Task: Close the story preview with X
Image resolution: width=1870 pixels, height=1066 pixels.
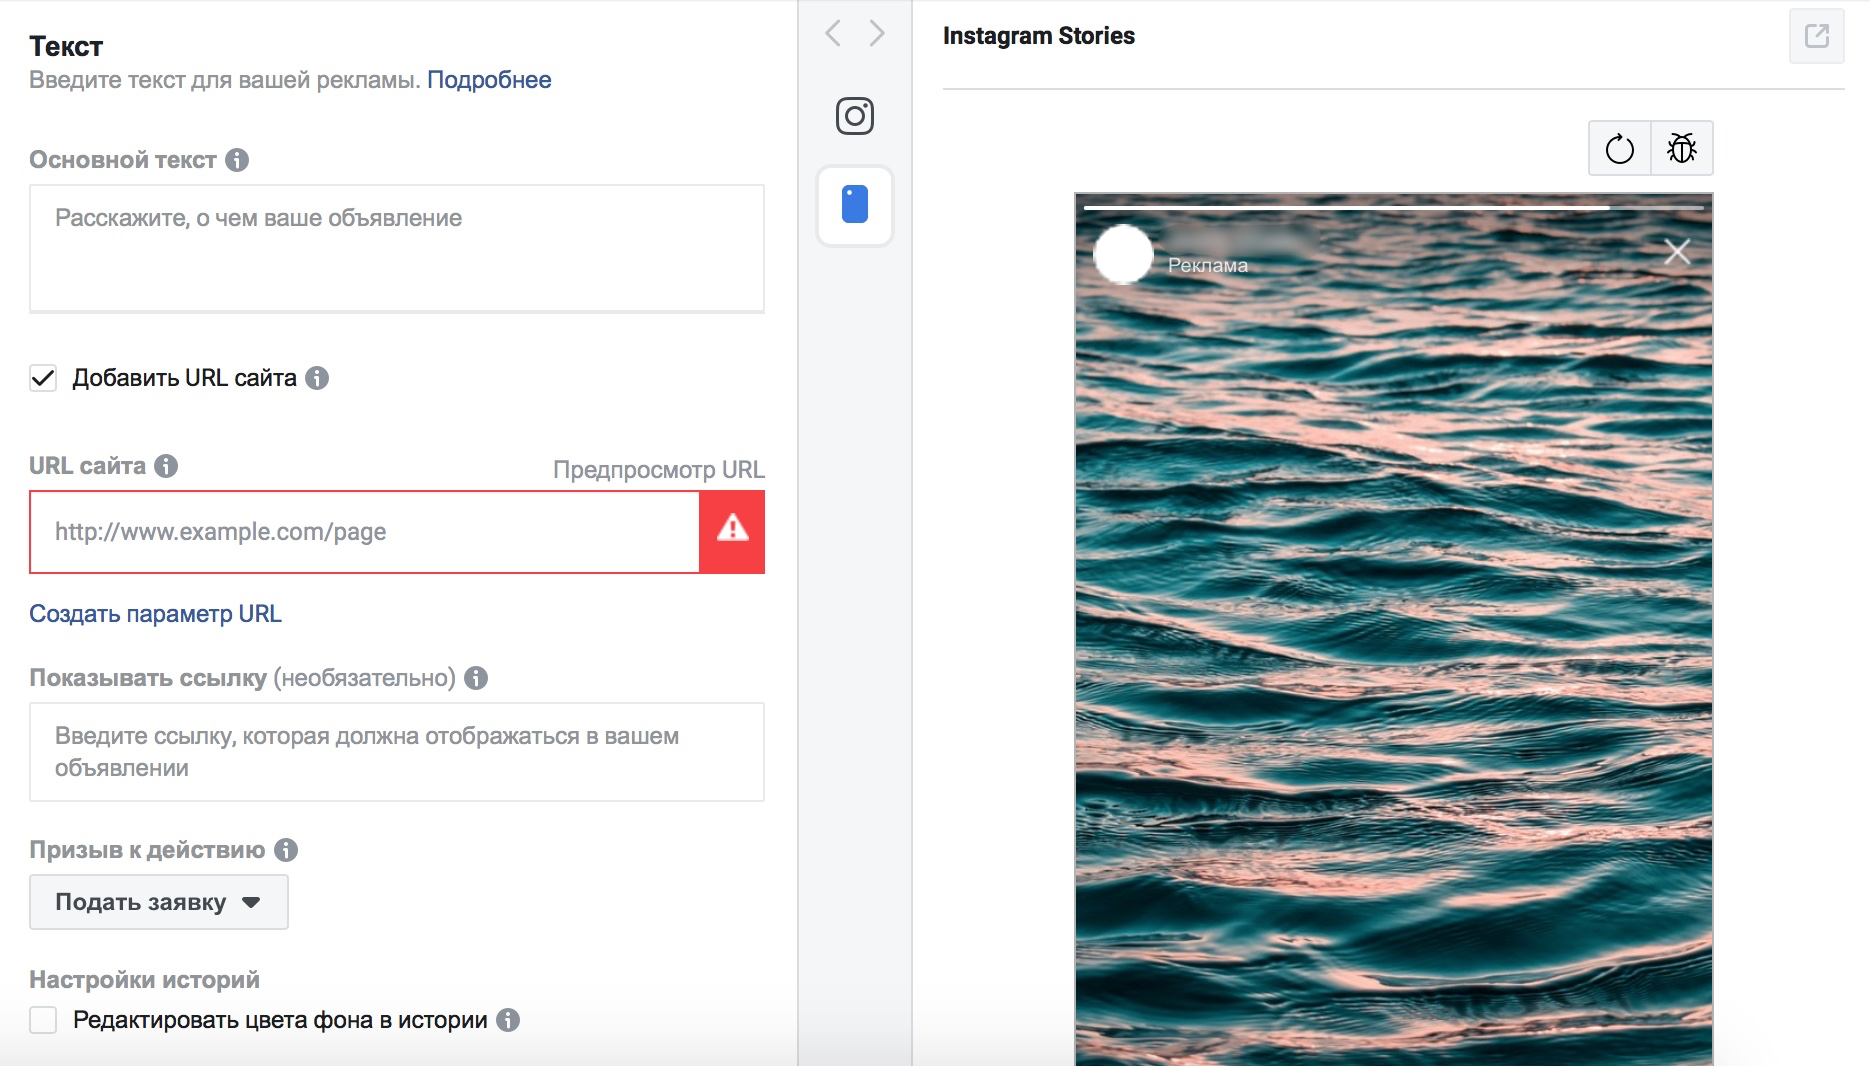Action: click(1677, 252)
